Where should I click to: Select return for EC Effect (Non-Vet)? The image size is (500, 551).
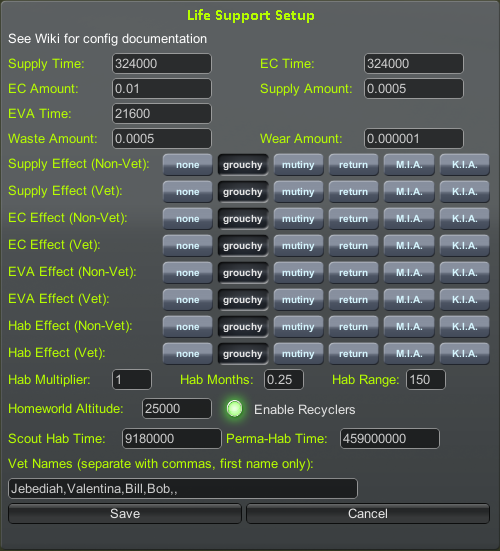(x=353, y=219)
